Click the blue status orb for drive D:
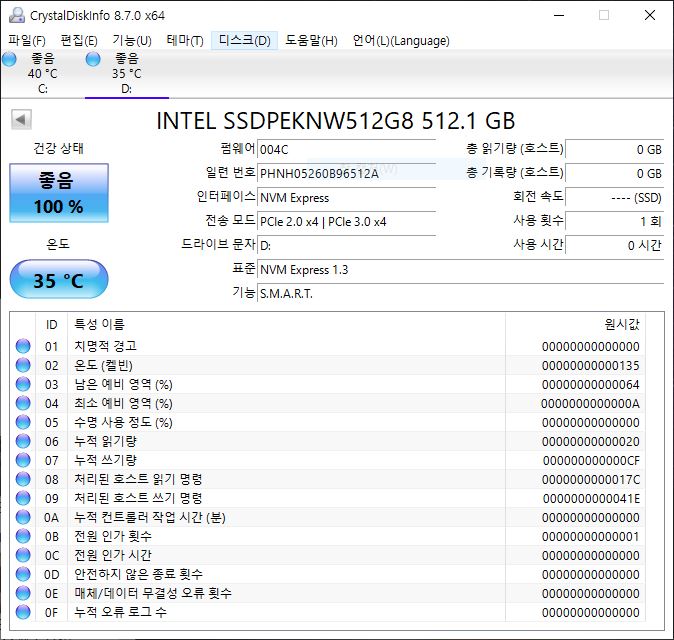674x640 pixels. pyautogui.click(x=93, y=59)
